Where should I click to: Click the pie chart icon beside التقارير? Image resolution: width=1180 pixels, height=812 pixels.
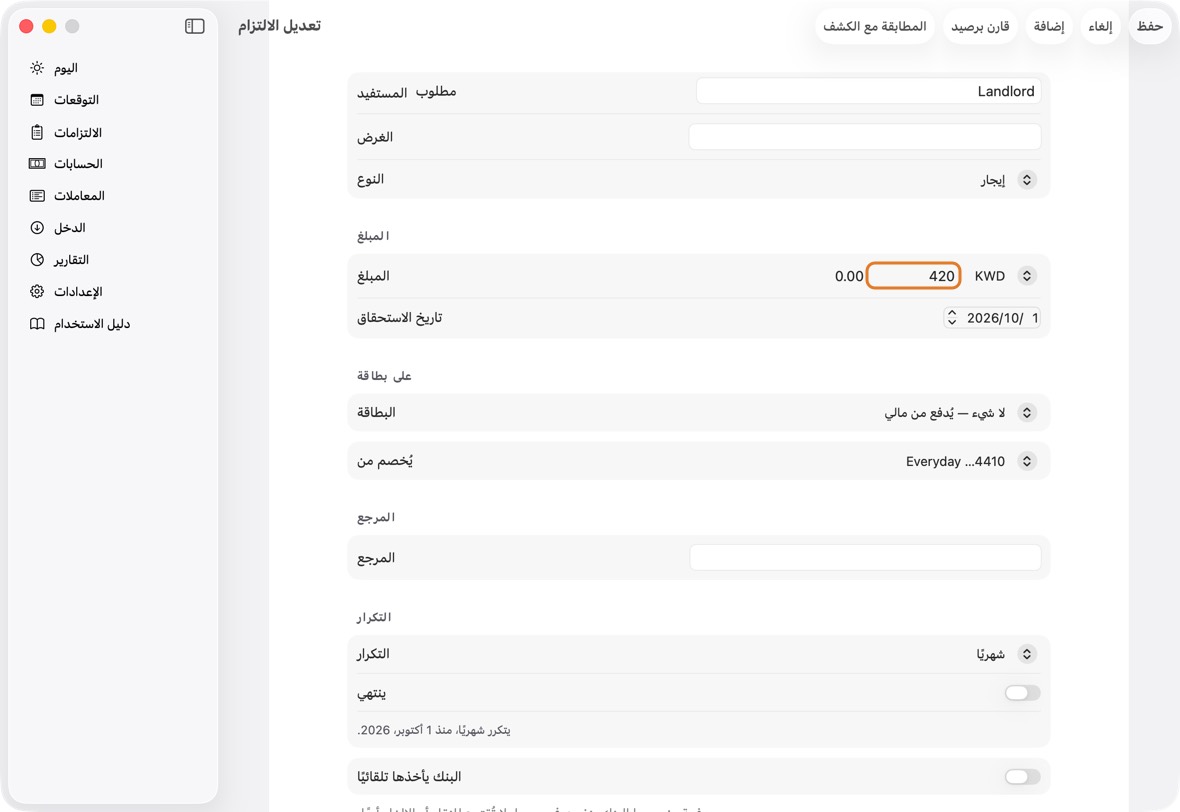point(37,260)
